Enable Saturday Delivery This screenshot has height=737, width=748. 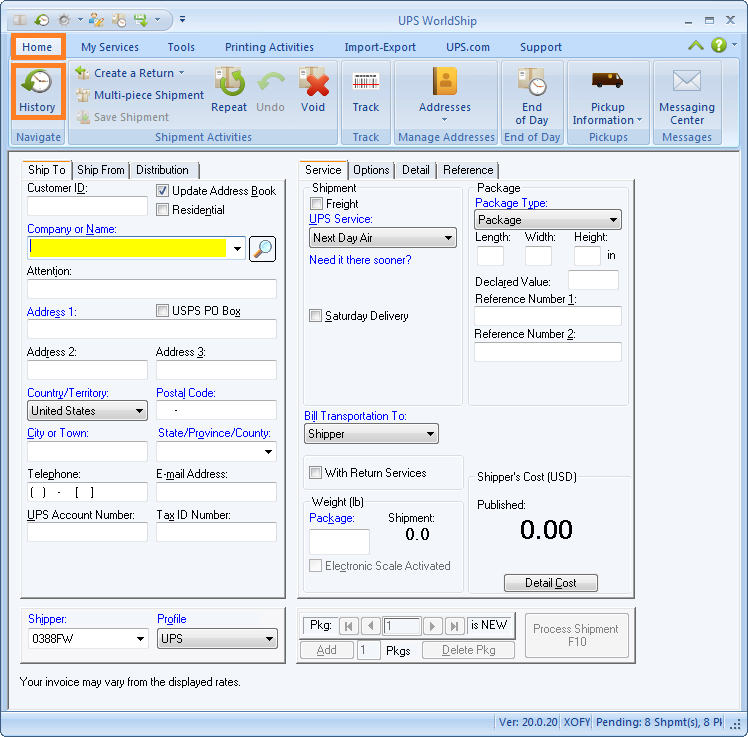[315, 316]
